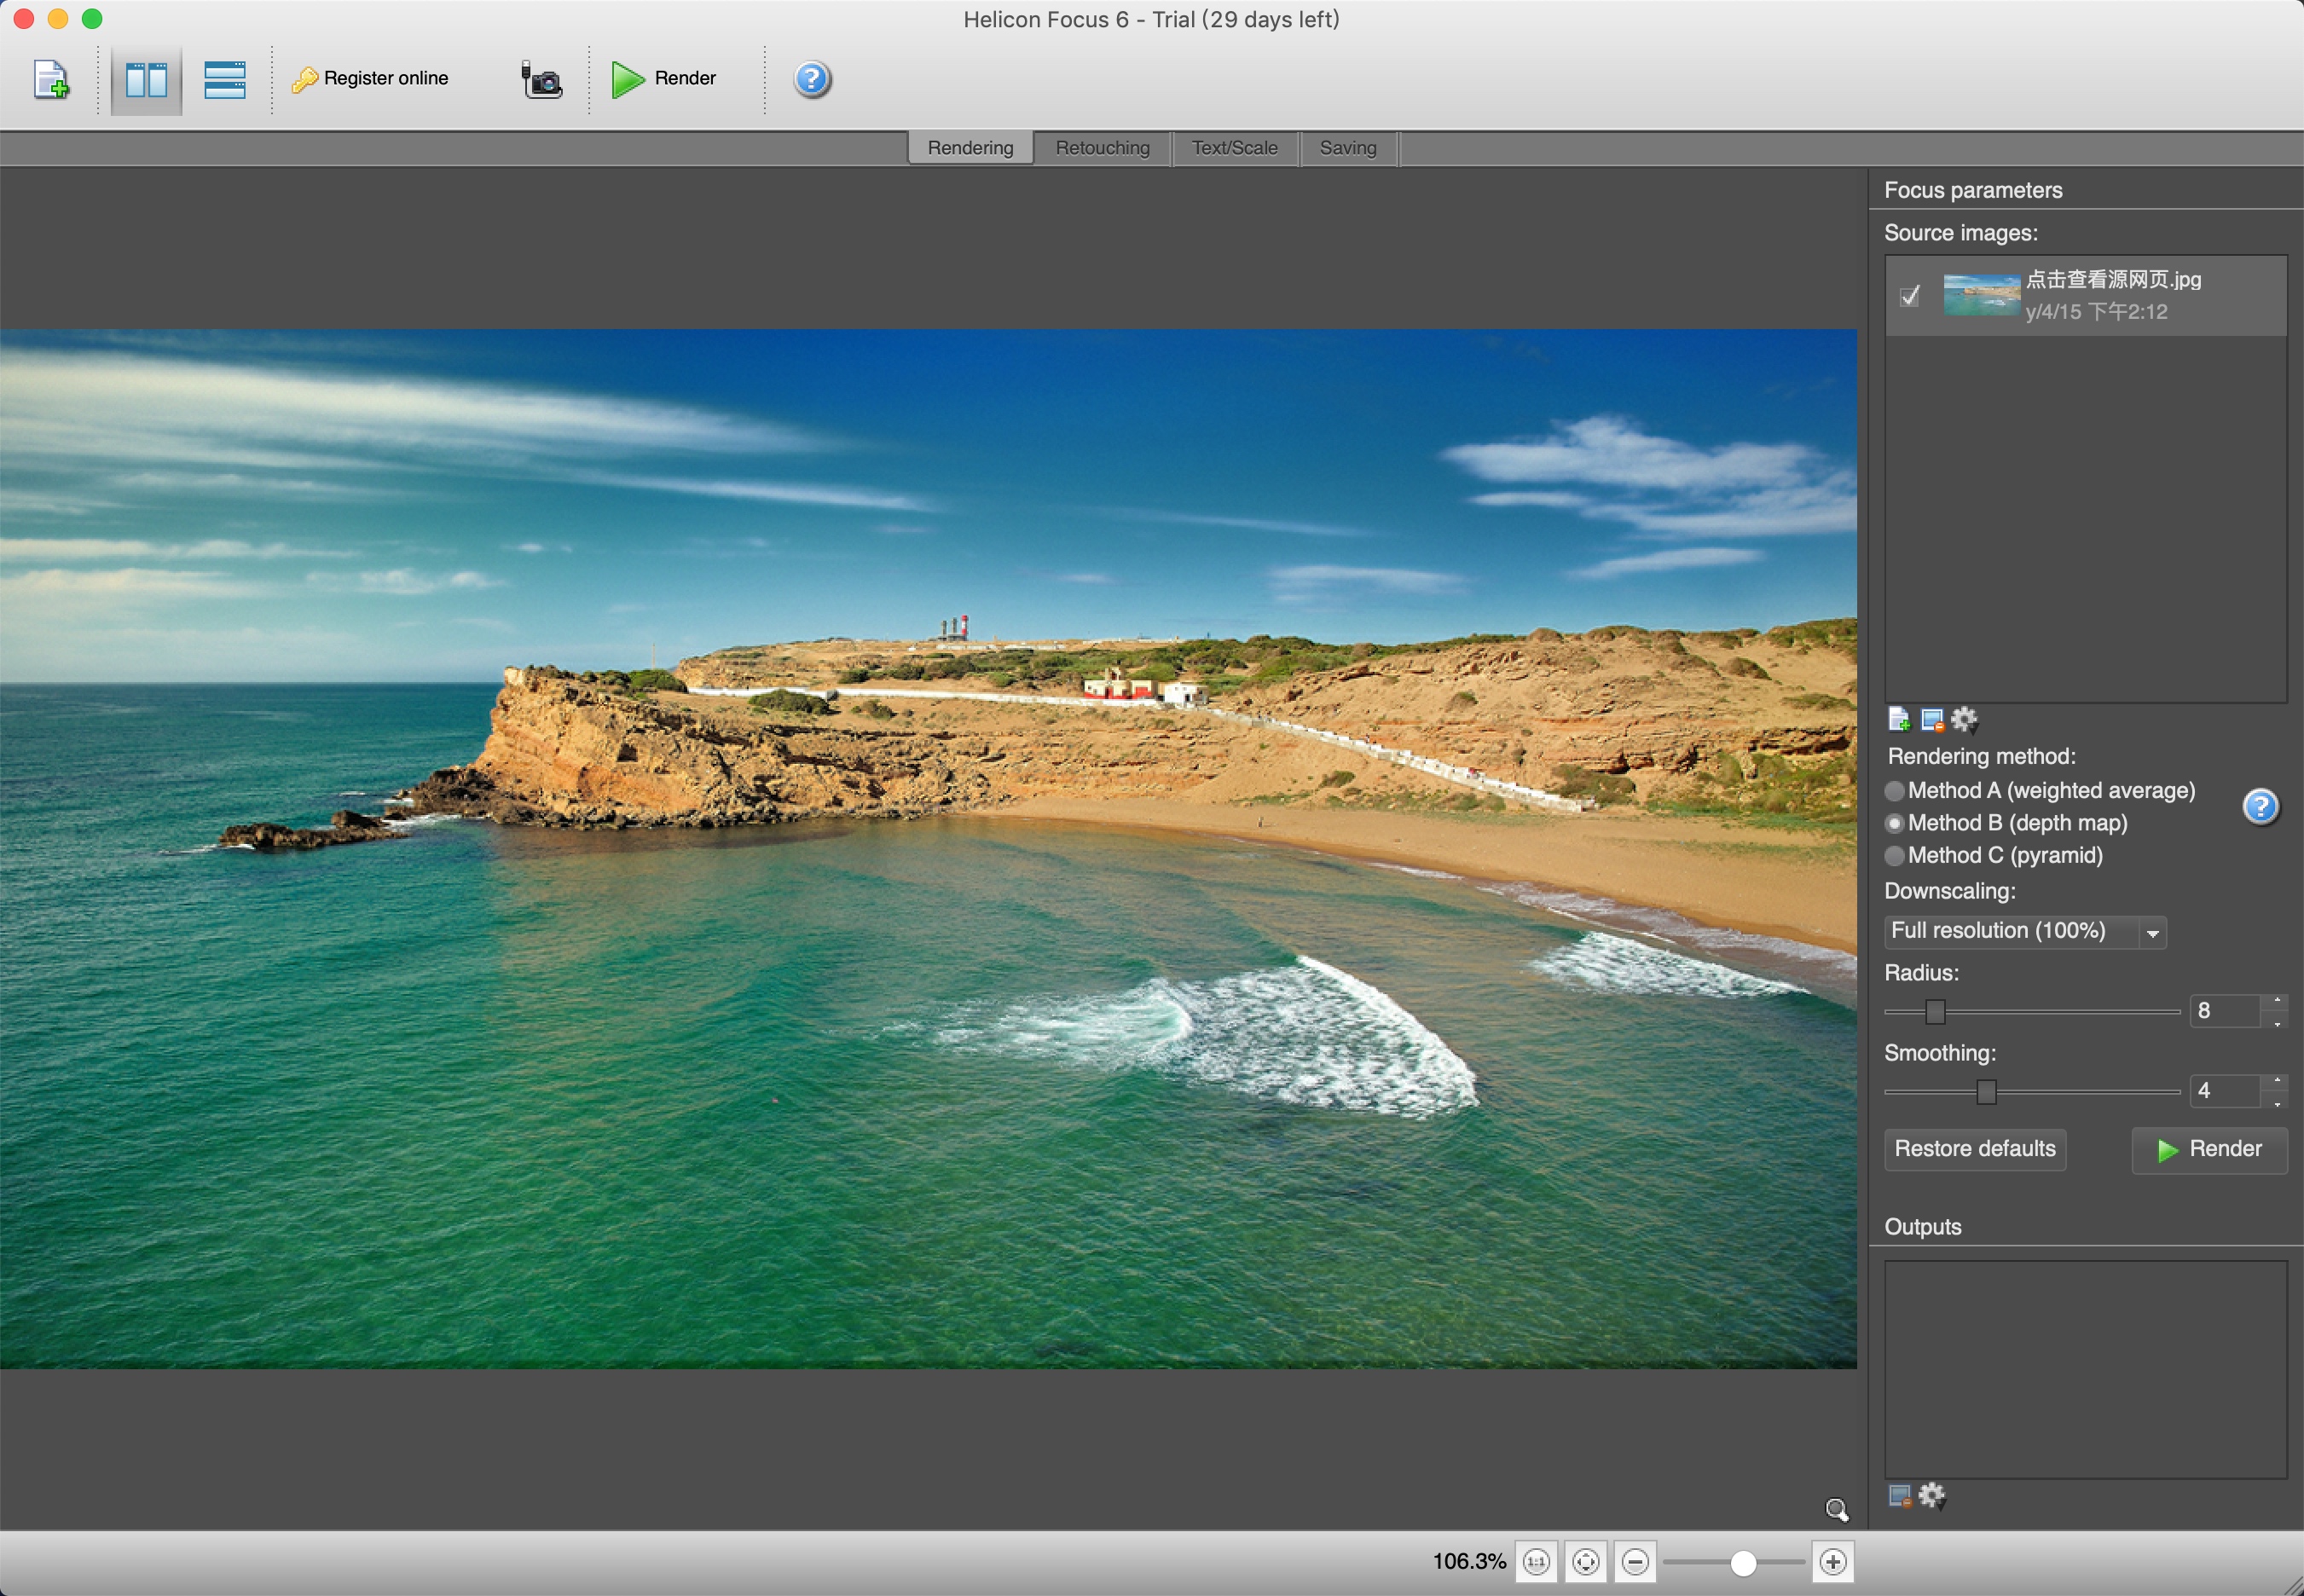Viewport: 2304px width, 1596px height.
Task: Fit the image to the window
Action: 1585,1561
